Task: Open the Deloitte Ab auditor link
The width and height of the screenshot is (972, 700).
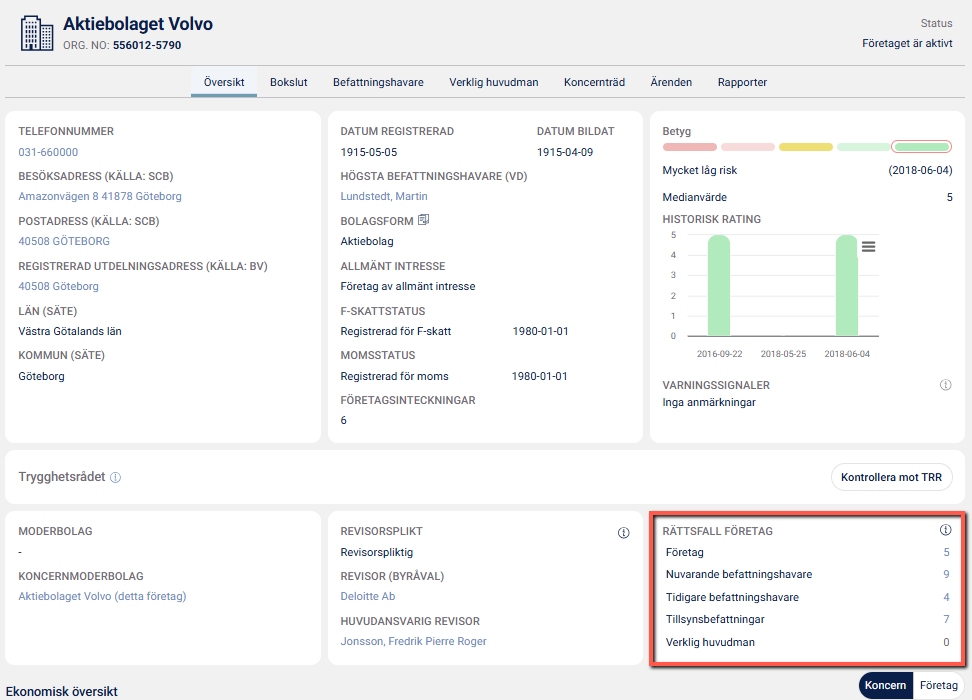Action: (368, 597)
